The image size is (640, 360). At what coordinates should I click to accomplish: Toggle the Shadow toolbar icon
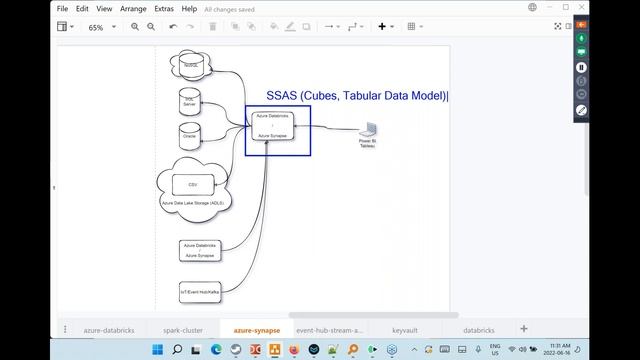[306, 27]
